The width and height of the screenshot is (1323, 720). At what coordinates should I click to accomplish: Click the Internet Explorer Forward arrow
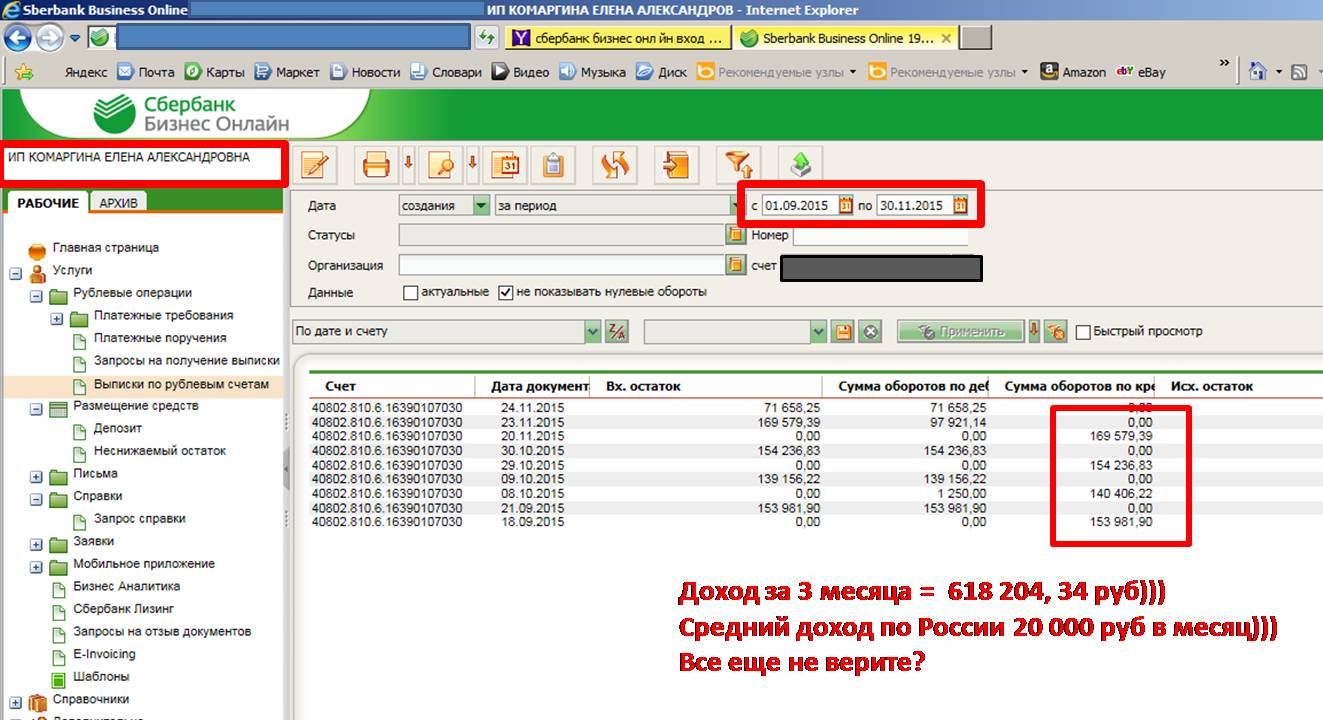point(50,38)
